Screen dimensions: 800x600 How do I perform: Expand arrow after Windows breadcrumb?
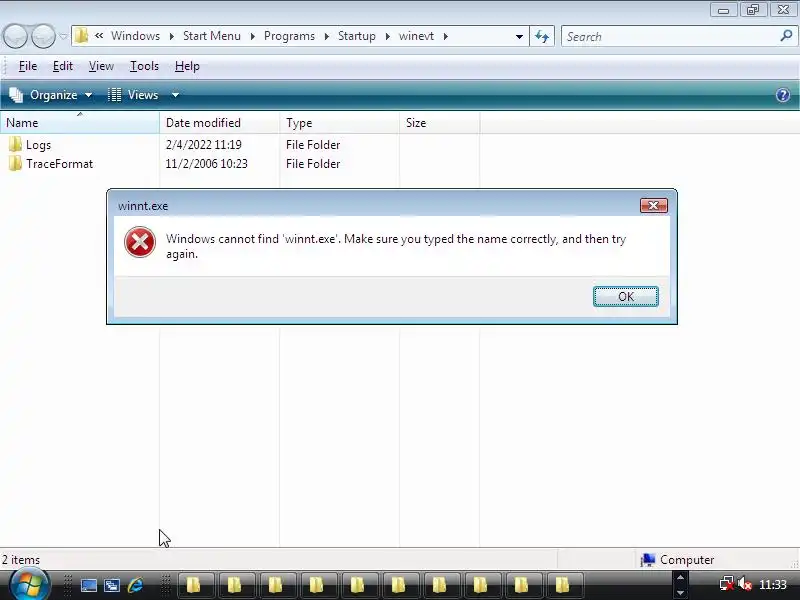[x=171, y=36]
